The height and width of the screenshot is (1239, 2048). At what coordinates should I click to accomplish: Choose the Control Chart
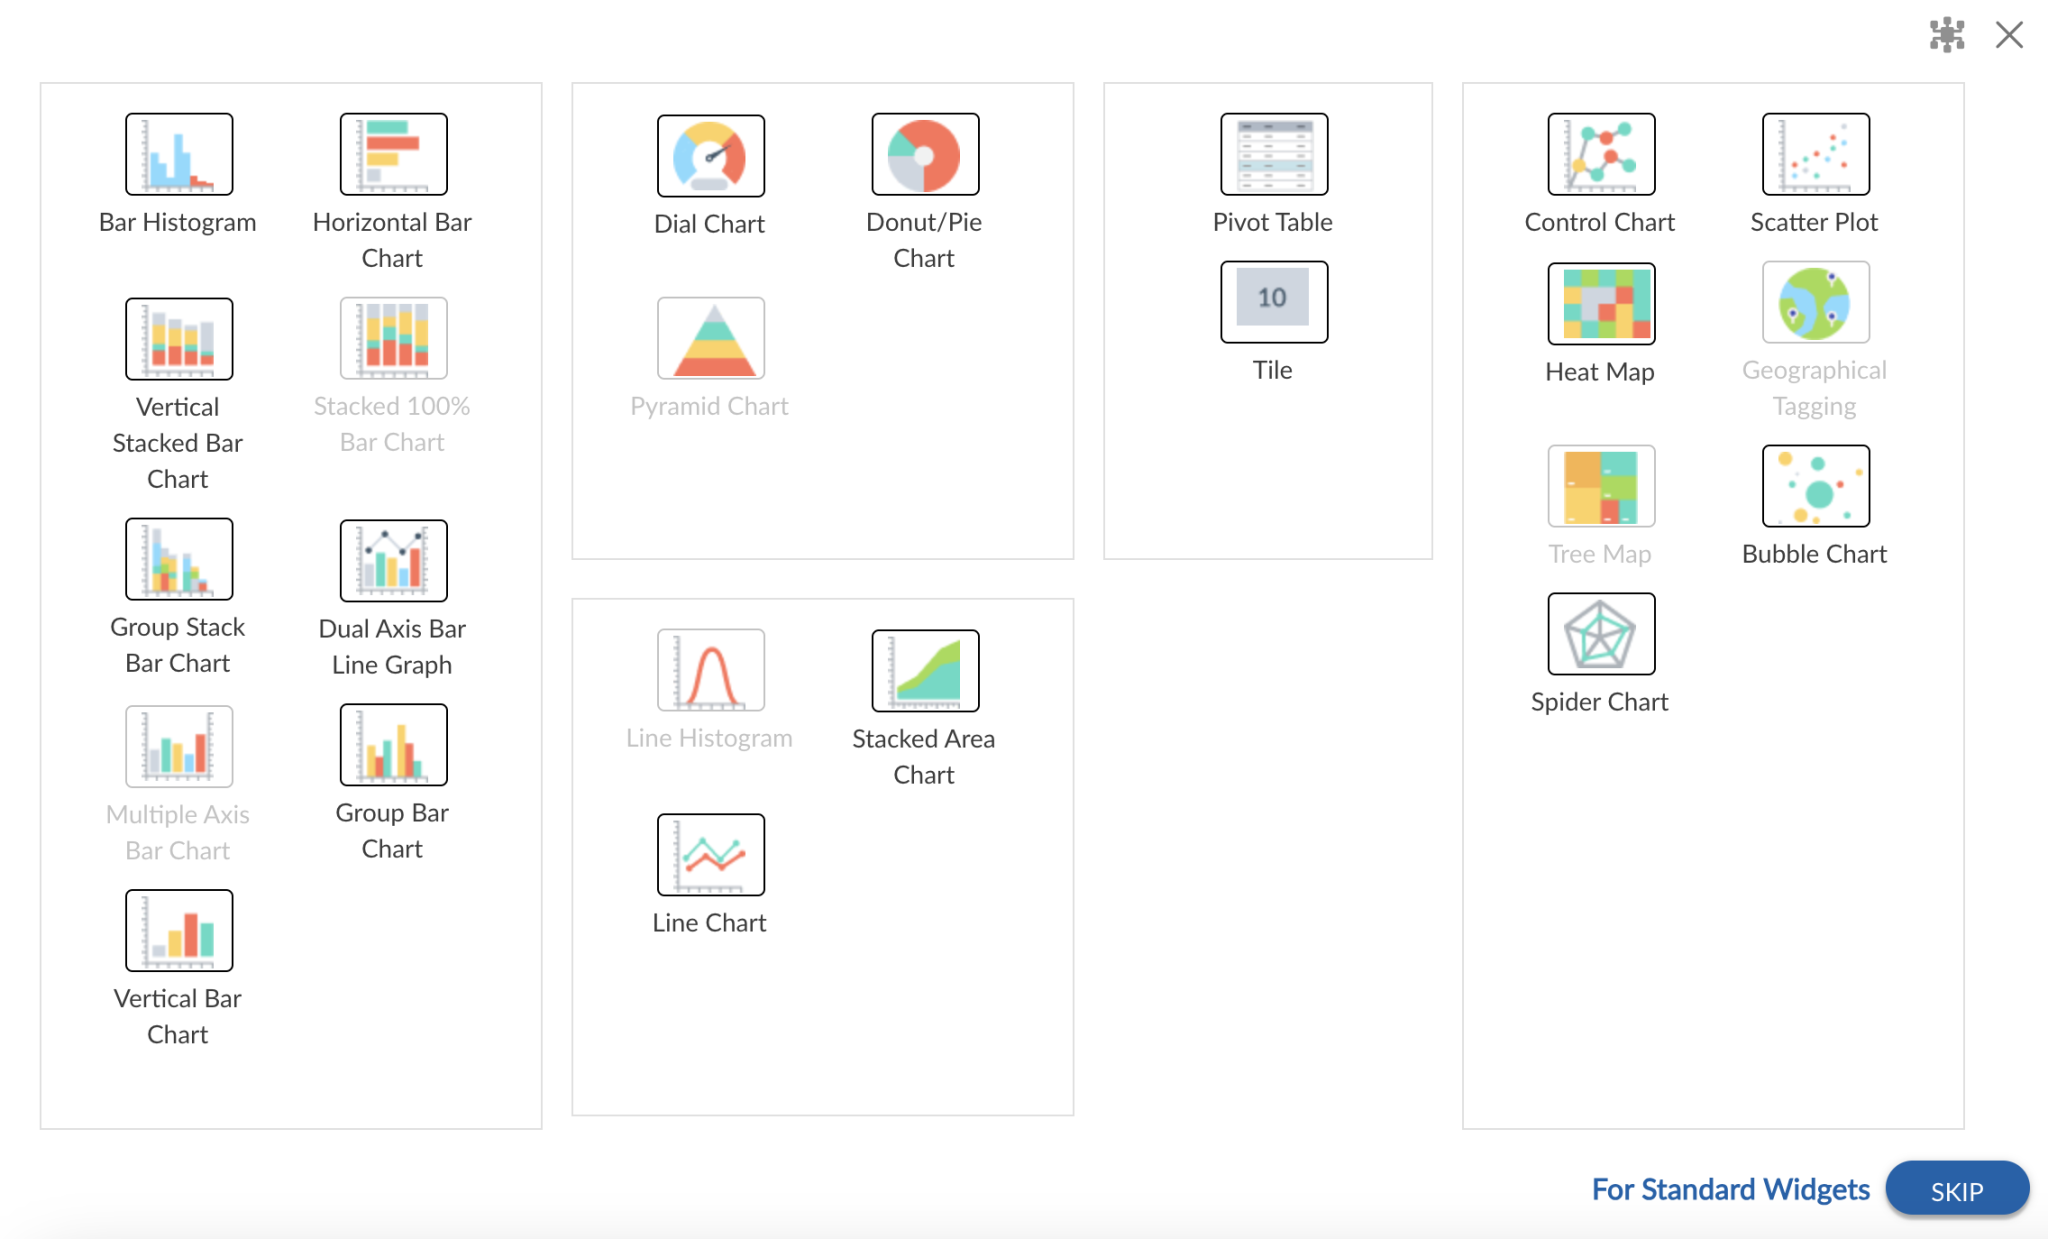click(1599, 155)
